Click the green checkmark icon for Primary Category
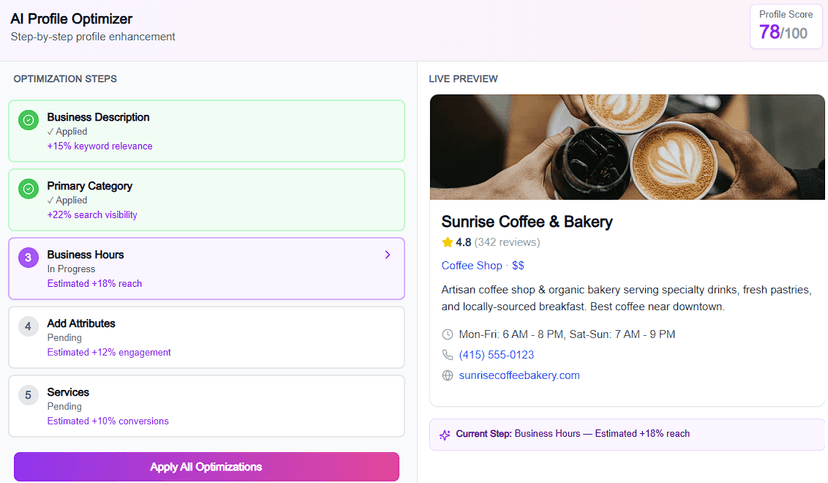Screen dimensions: 828x483 (29, 189)
